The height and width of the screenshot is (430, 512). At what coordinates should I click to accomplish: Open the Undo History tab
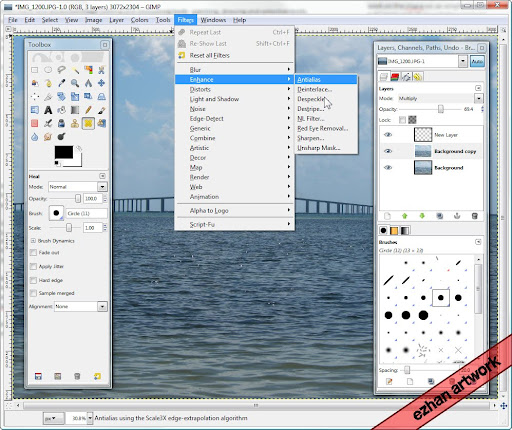point(418,77)
